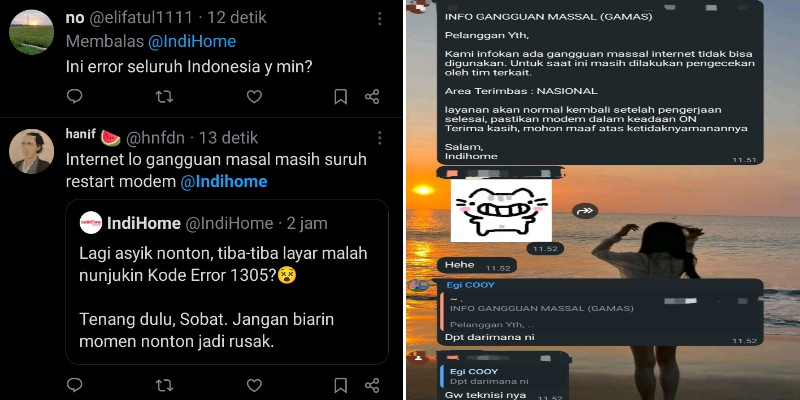
Task: Bookmark hanif's tweet
Action: pyautogui.click(x=341, y=385)
